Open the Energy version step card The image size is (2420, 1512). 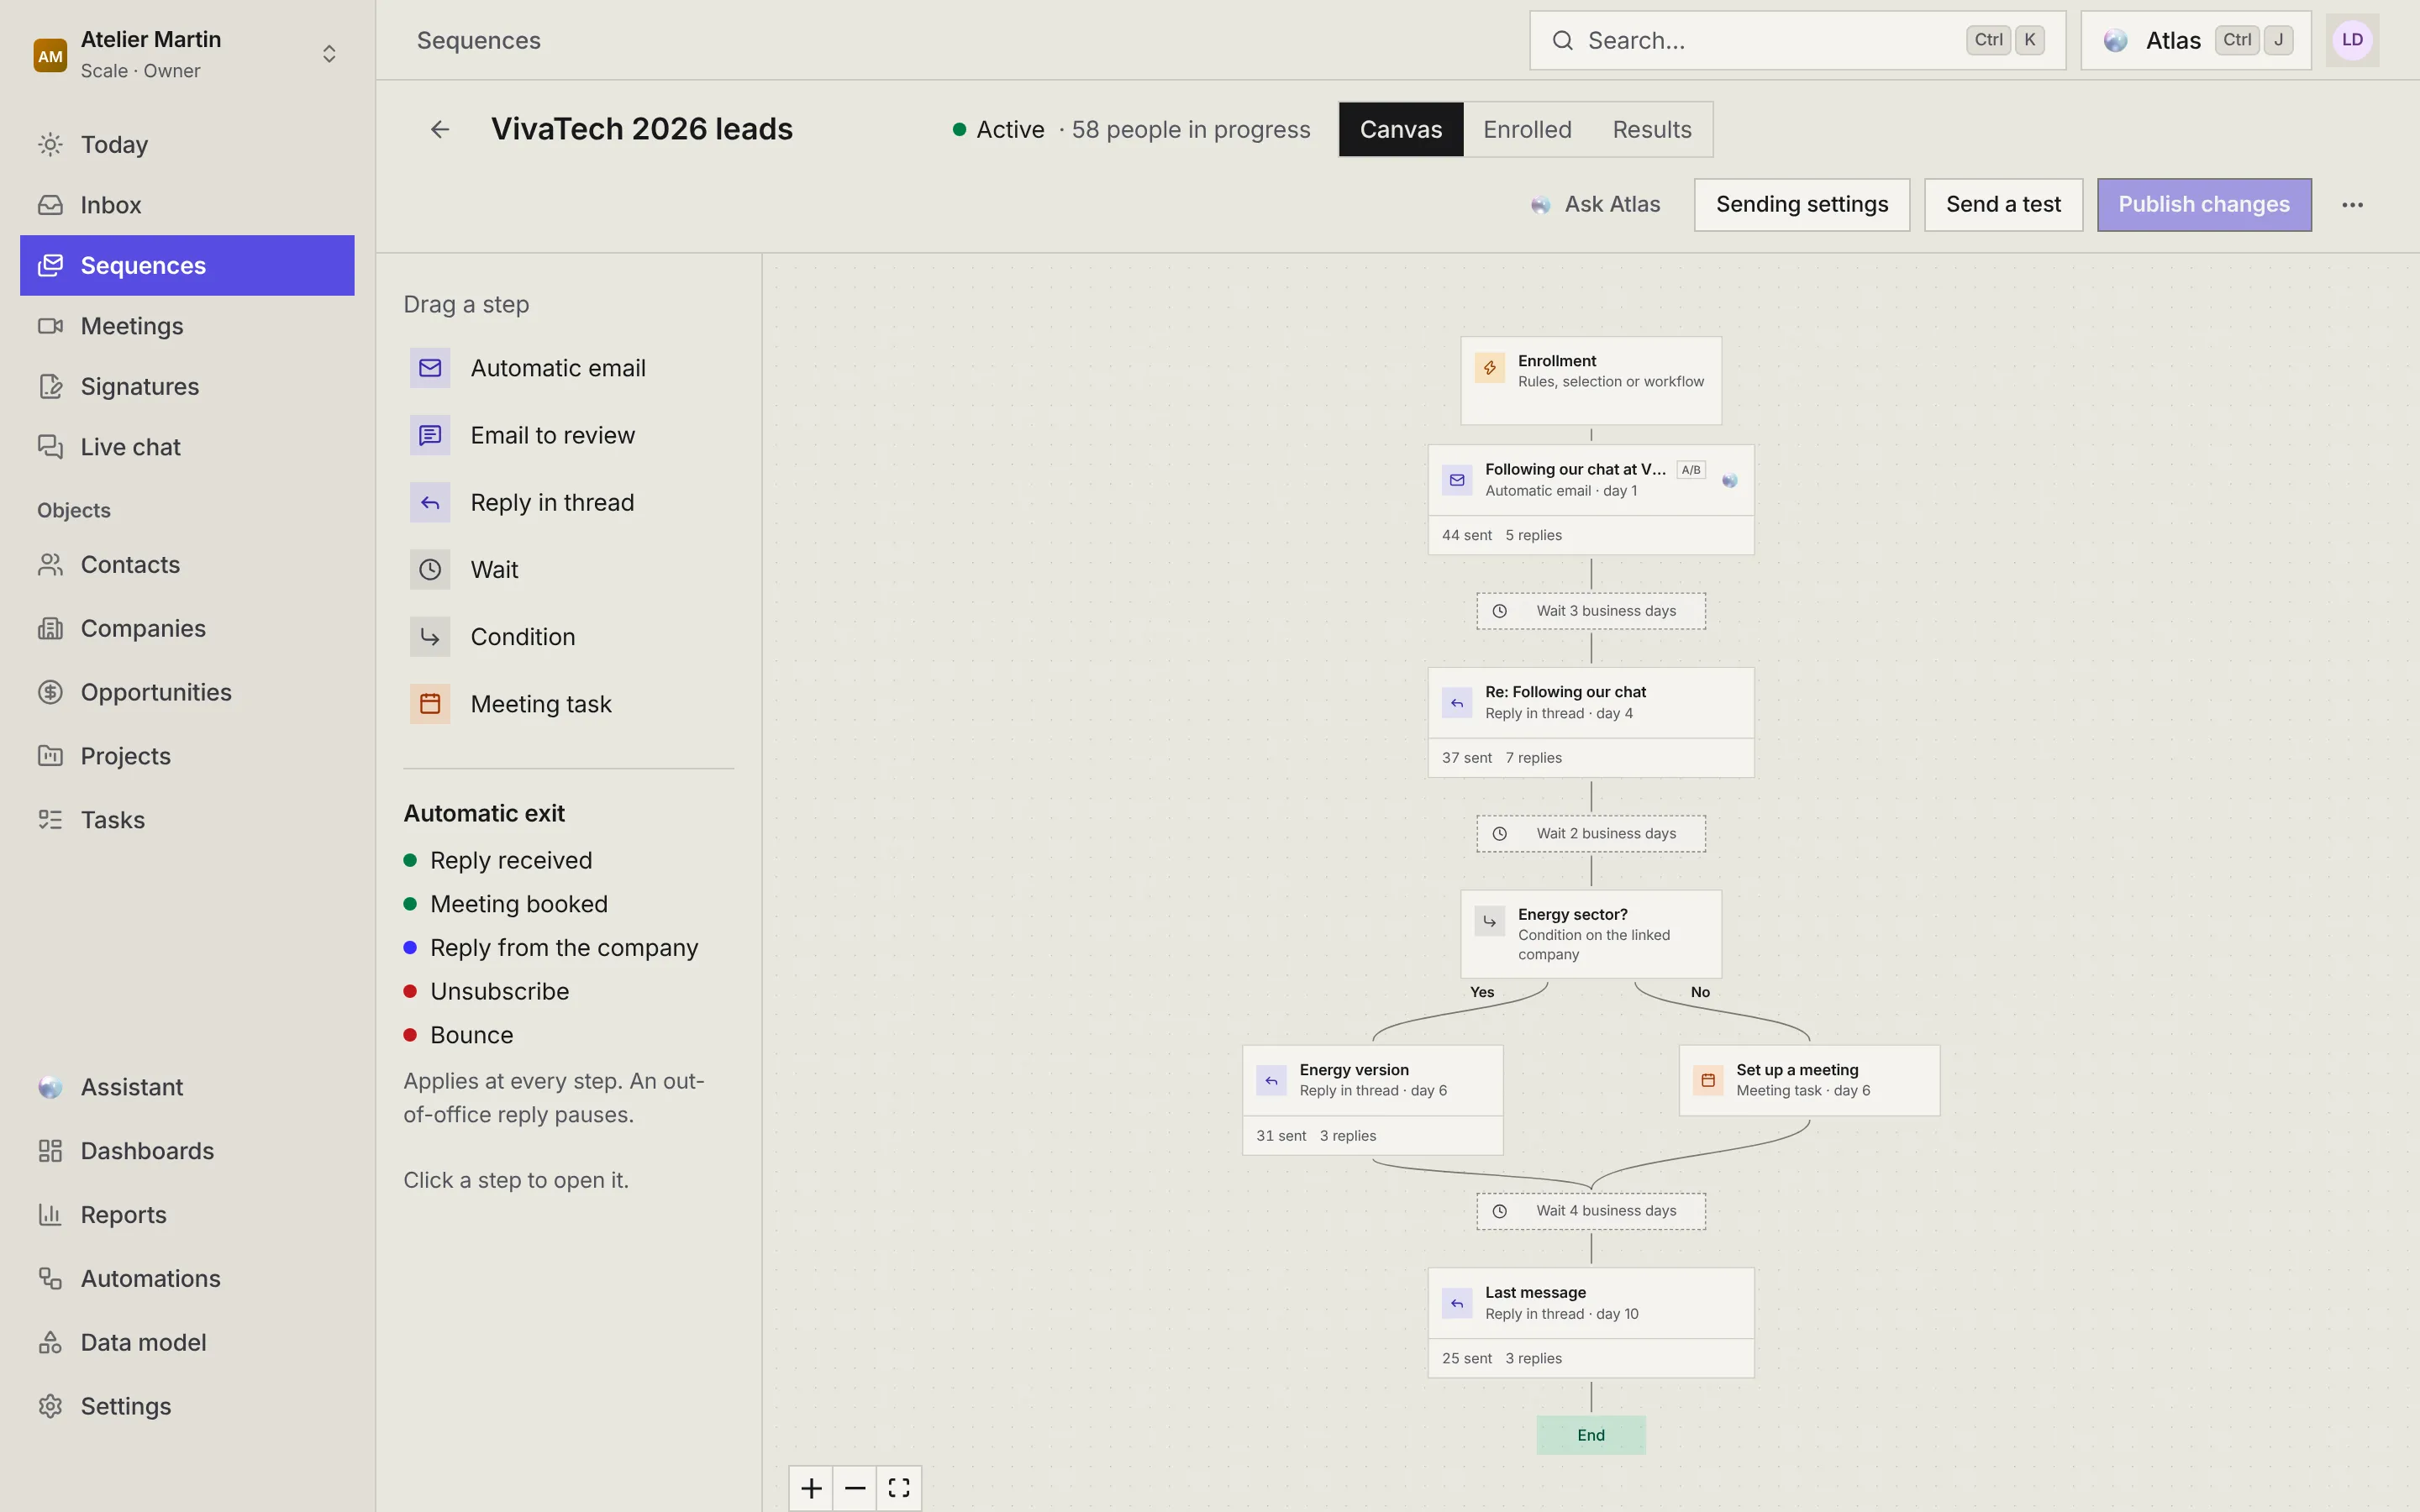[1372, 1100]
